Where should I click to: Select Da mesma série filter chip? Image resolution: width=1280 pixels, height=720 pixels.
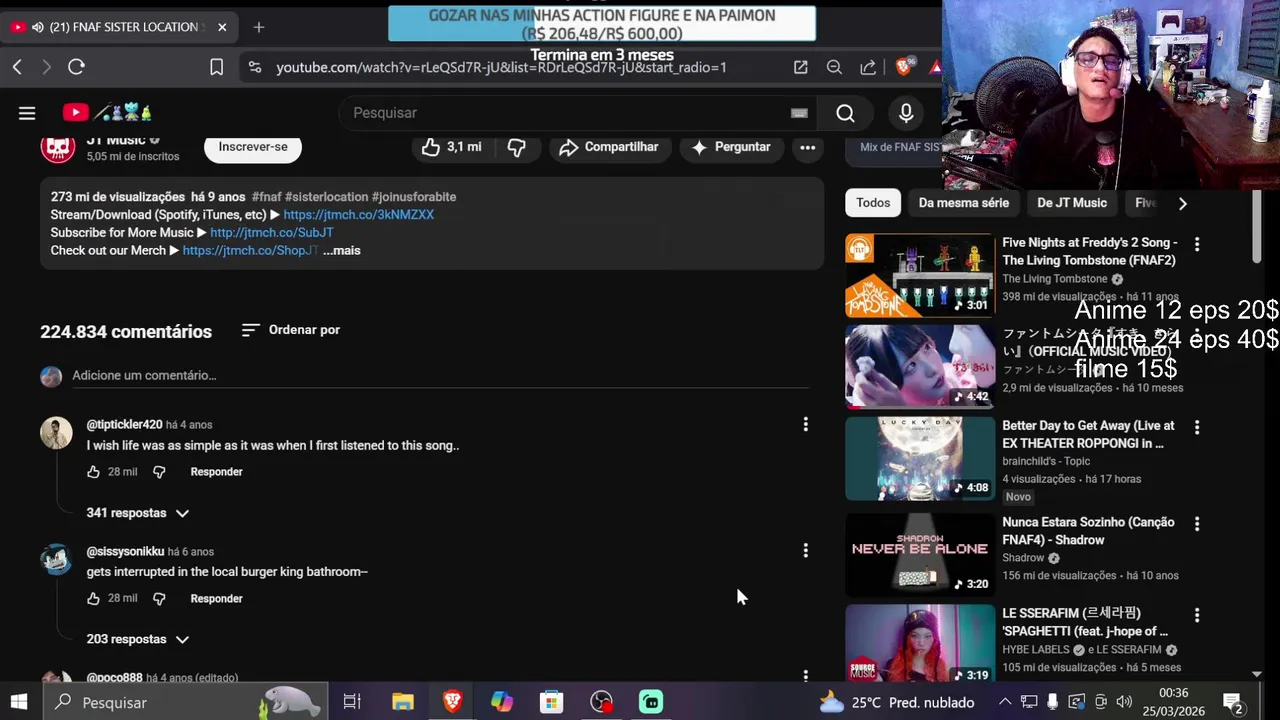964,203
